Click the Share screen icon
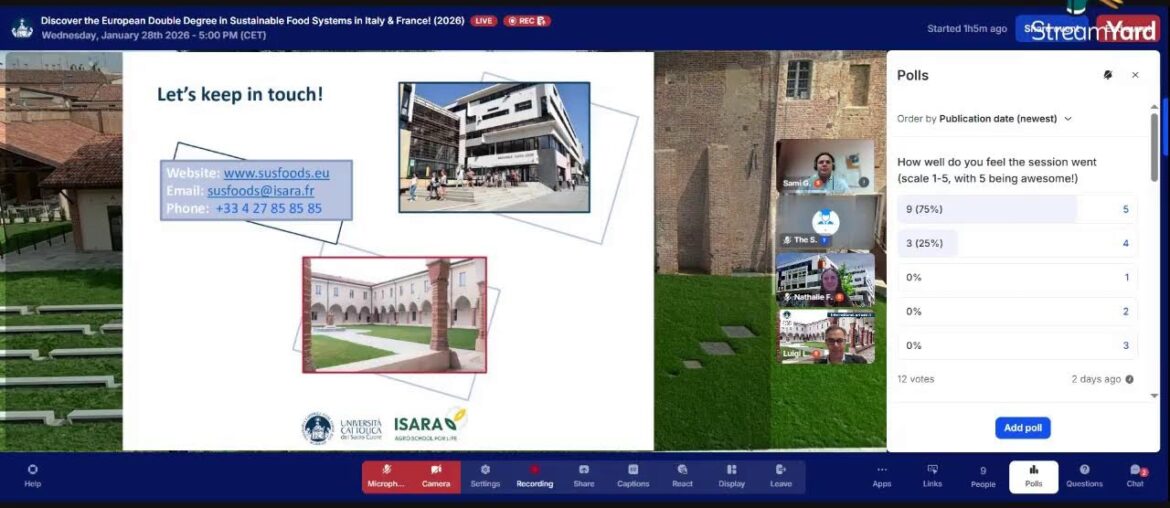The width and height of the screenshot is (1170, 508). pos(583,476)
